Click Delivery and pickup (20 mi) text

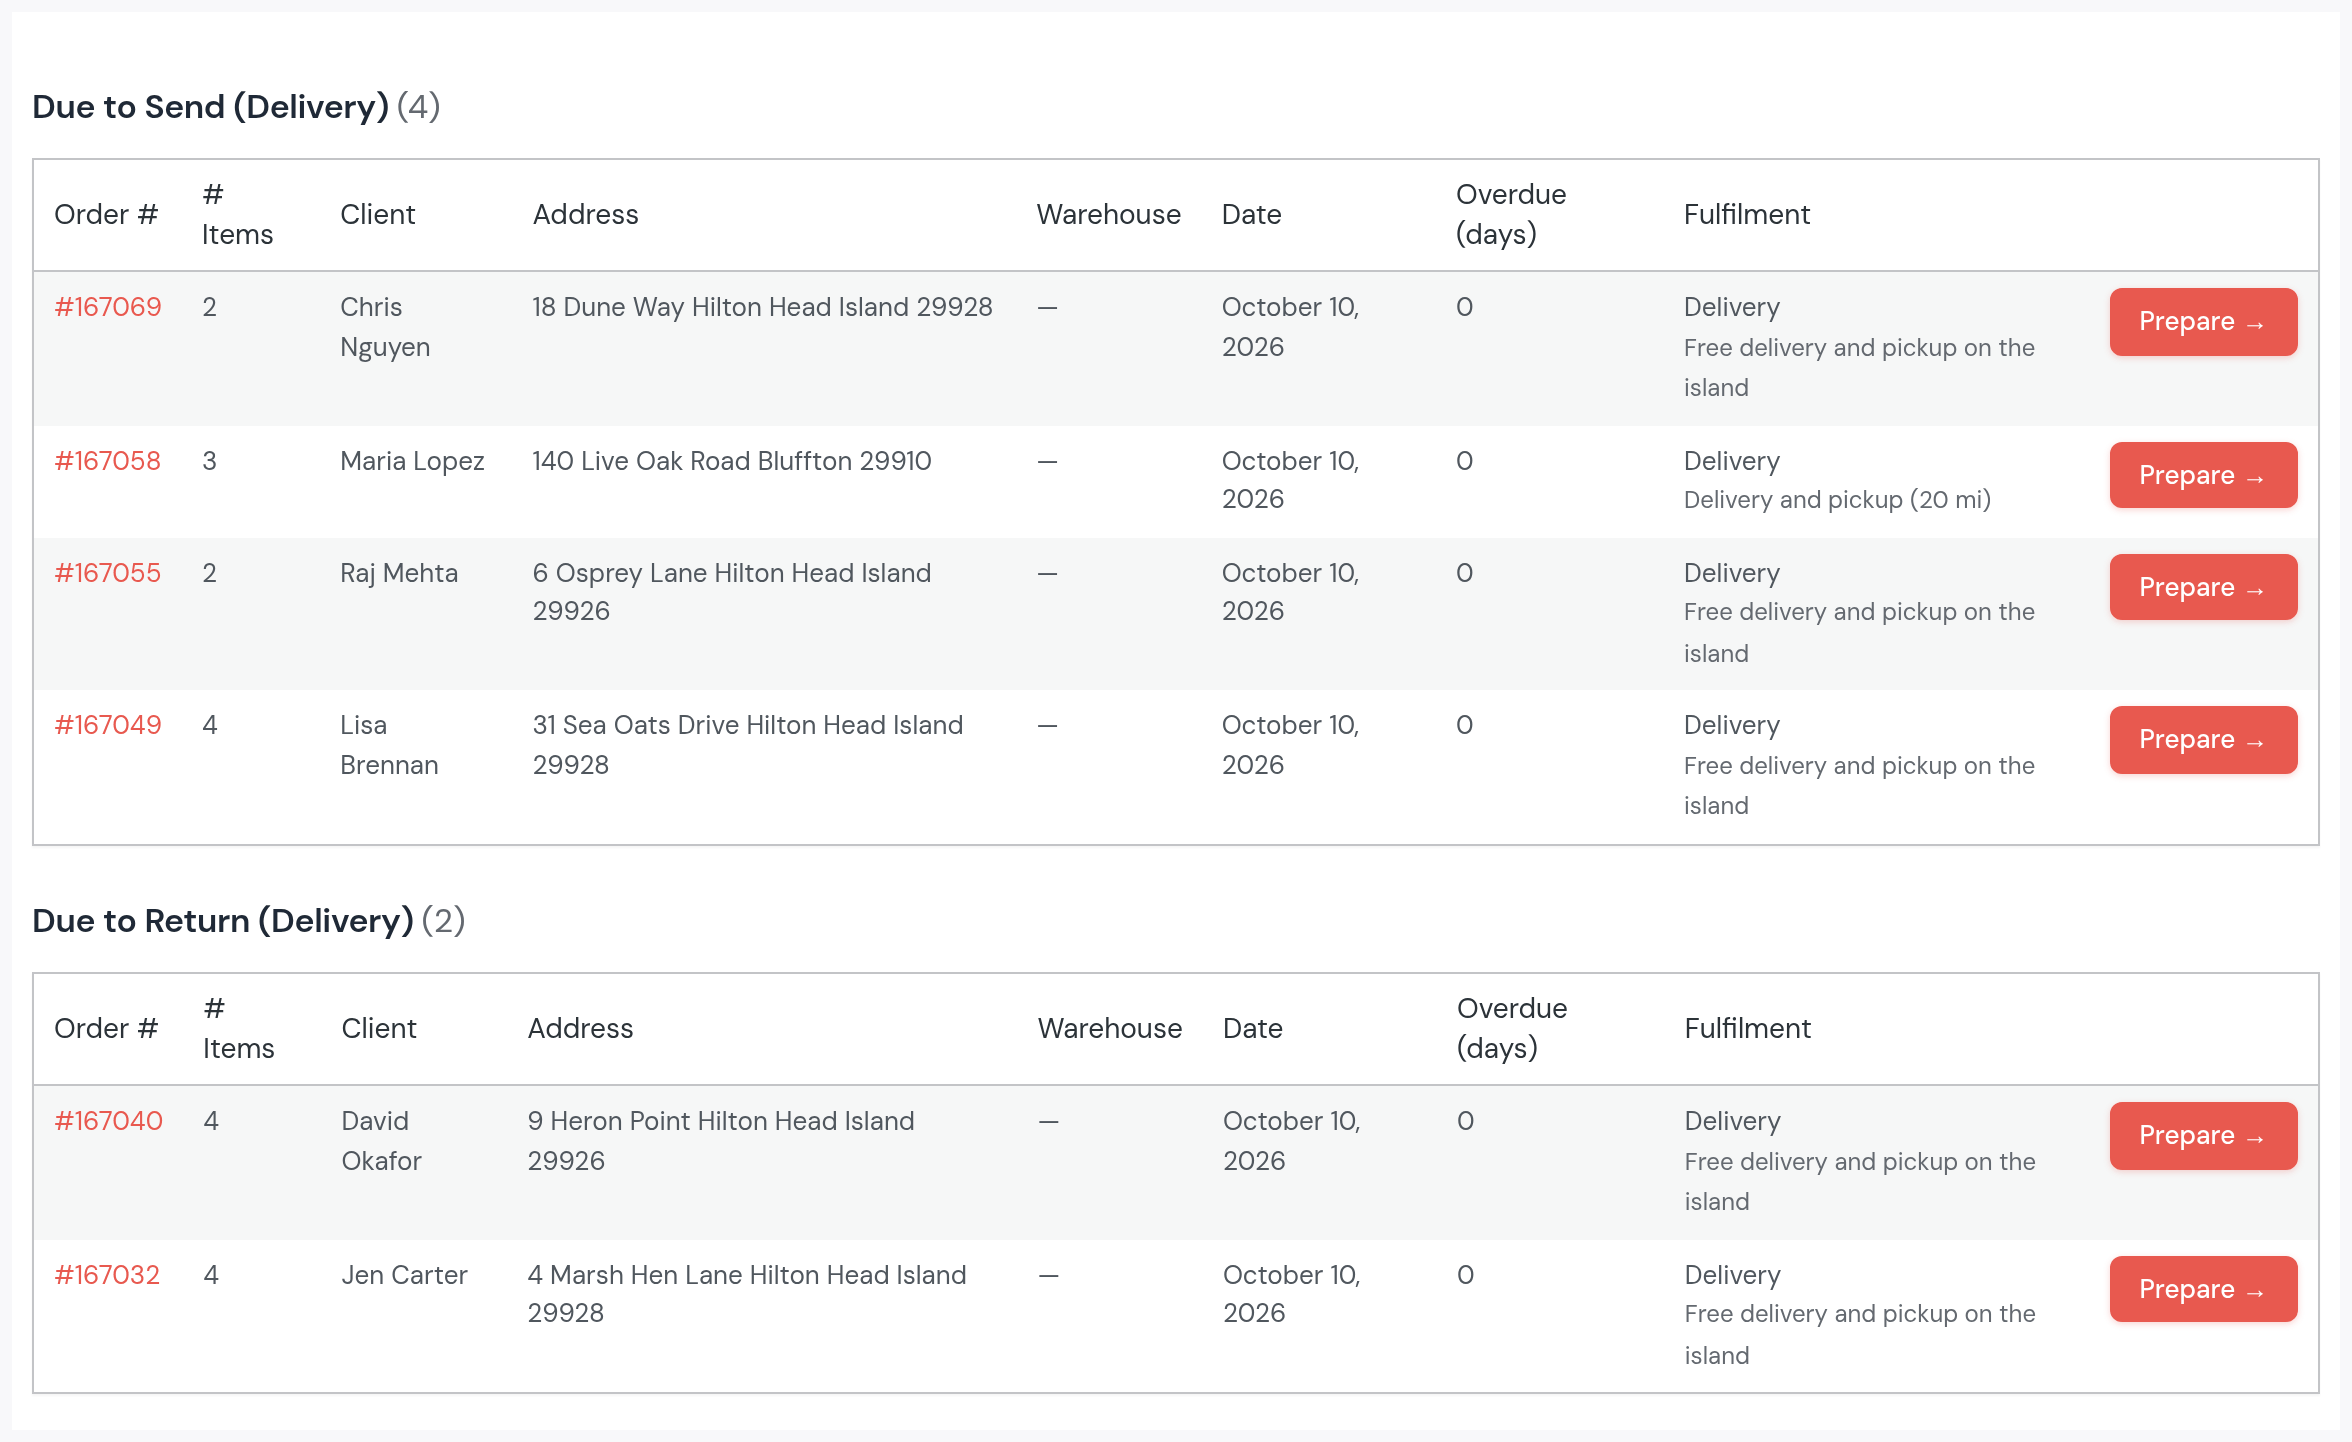point(1837,500)
